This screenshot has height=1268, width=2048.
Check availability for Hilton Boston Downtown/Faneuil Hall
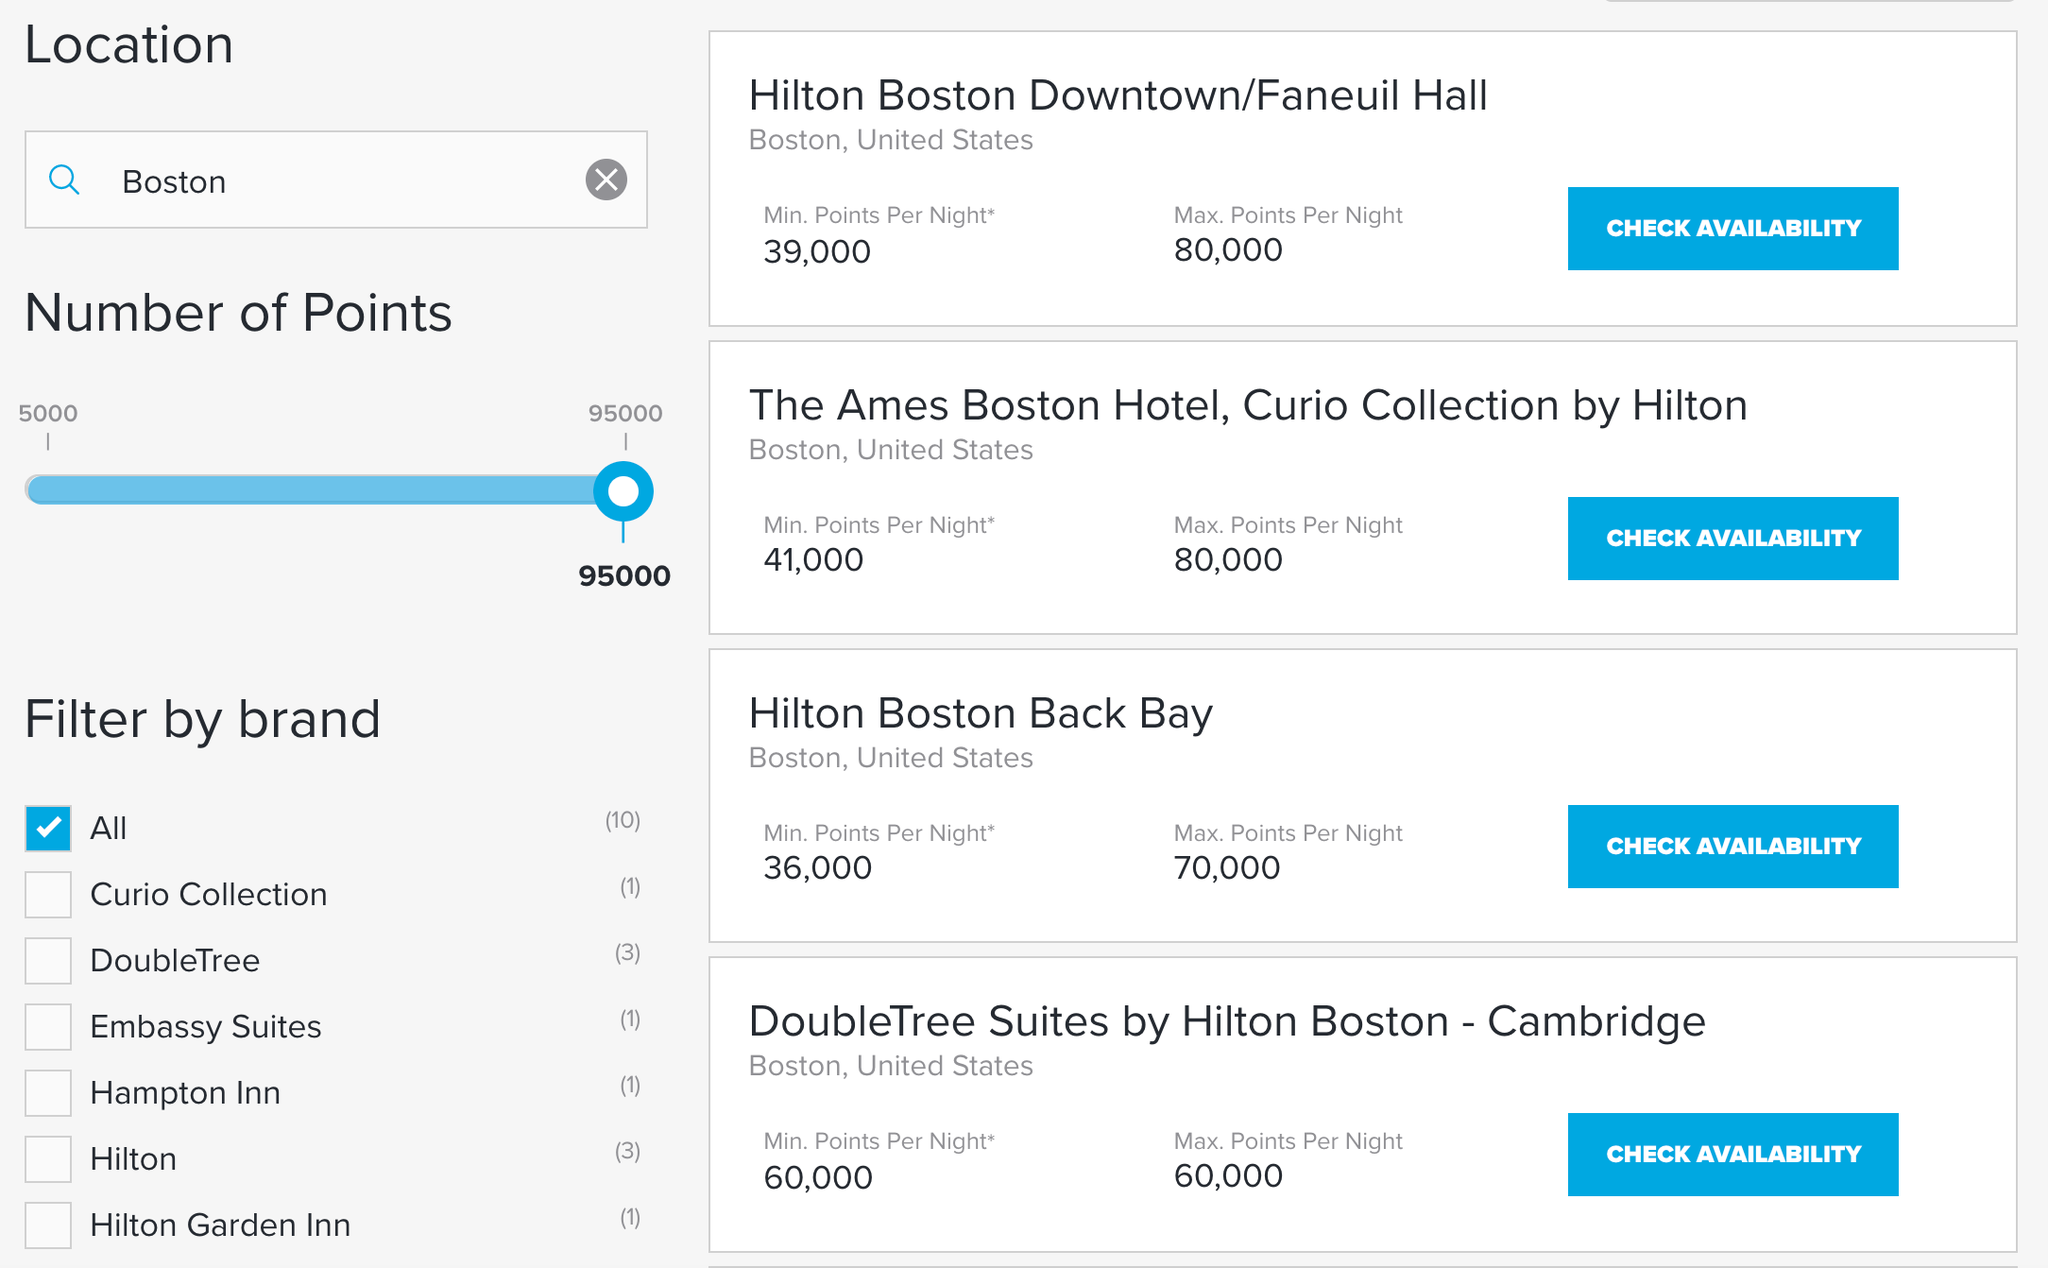coord(1732,228)
